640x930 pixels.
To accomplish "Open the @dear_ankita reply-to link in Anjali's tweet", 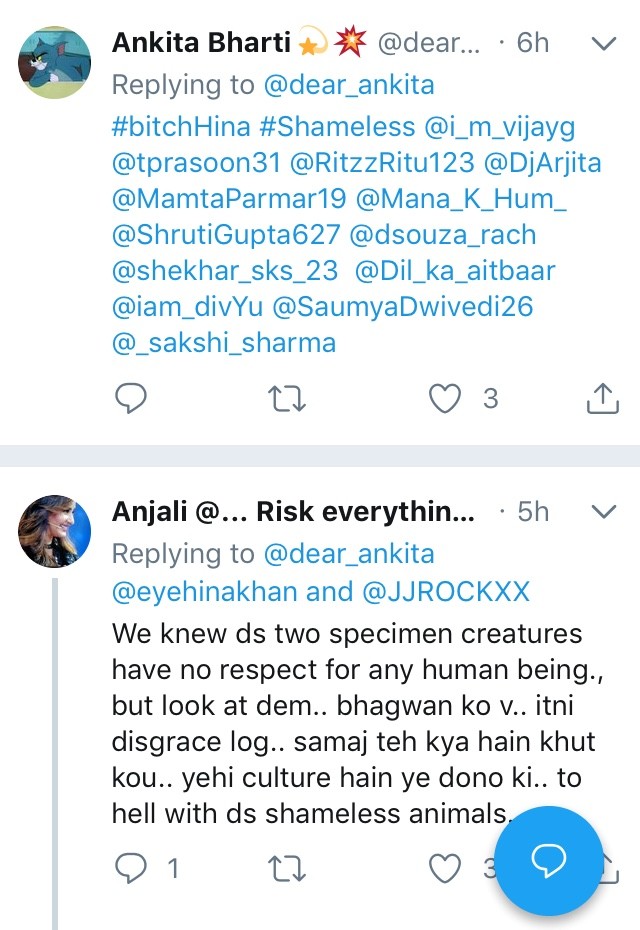I will (x=349, y=553).
